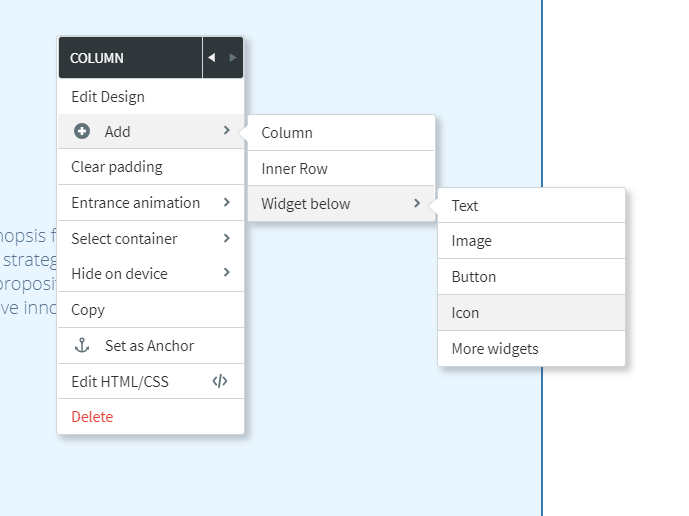Insert a Button widget below
The height and width of the screenshot is (516, 689).
point(474,277)
